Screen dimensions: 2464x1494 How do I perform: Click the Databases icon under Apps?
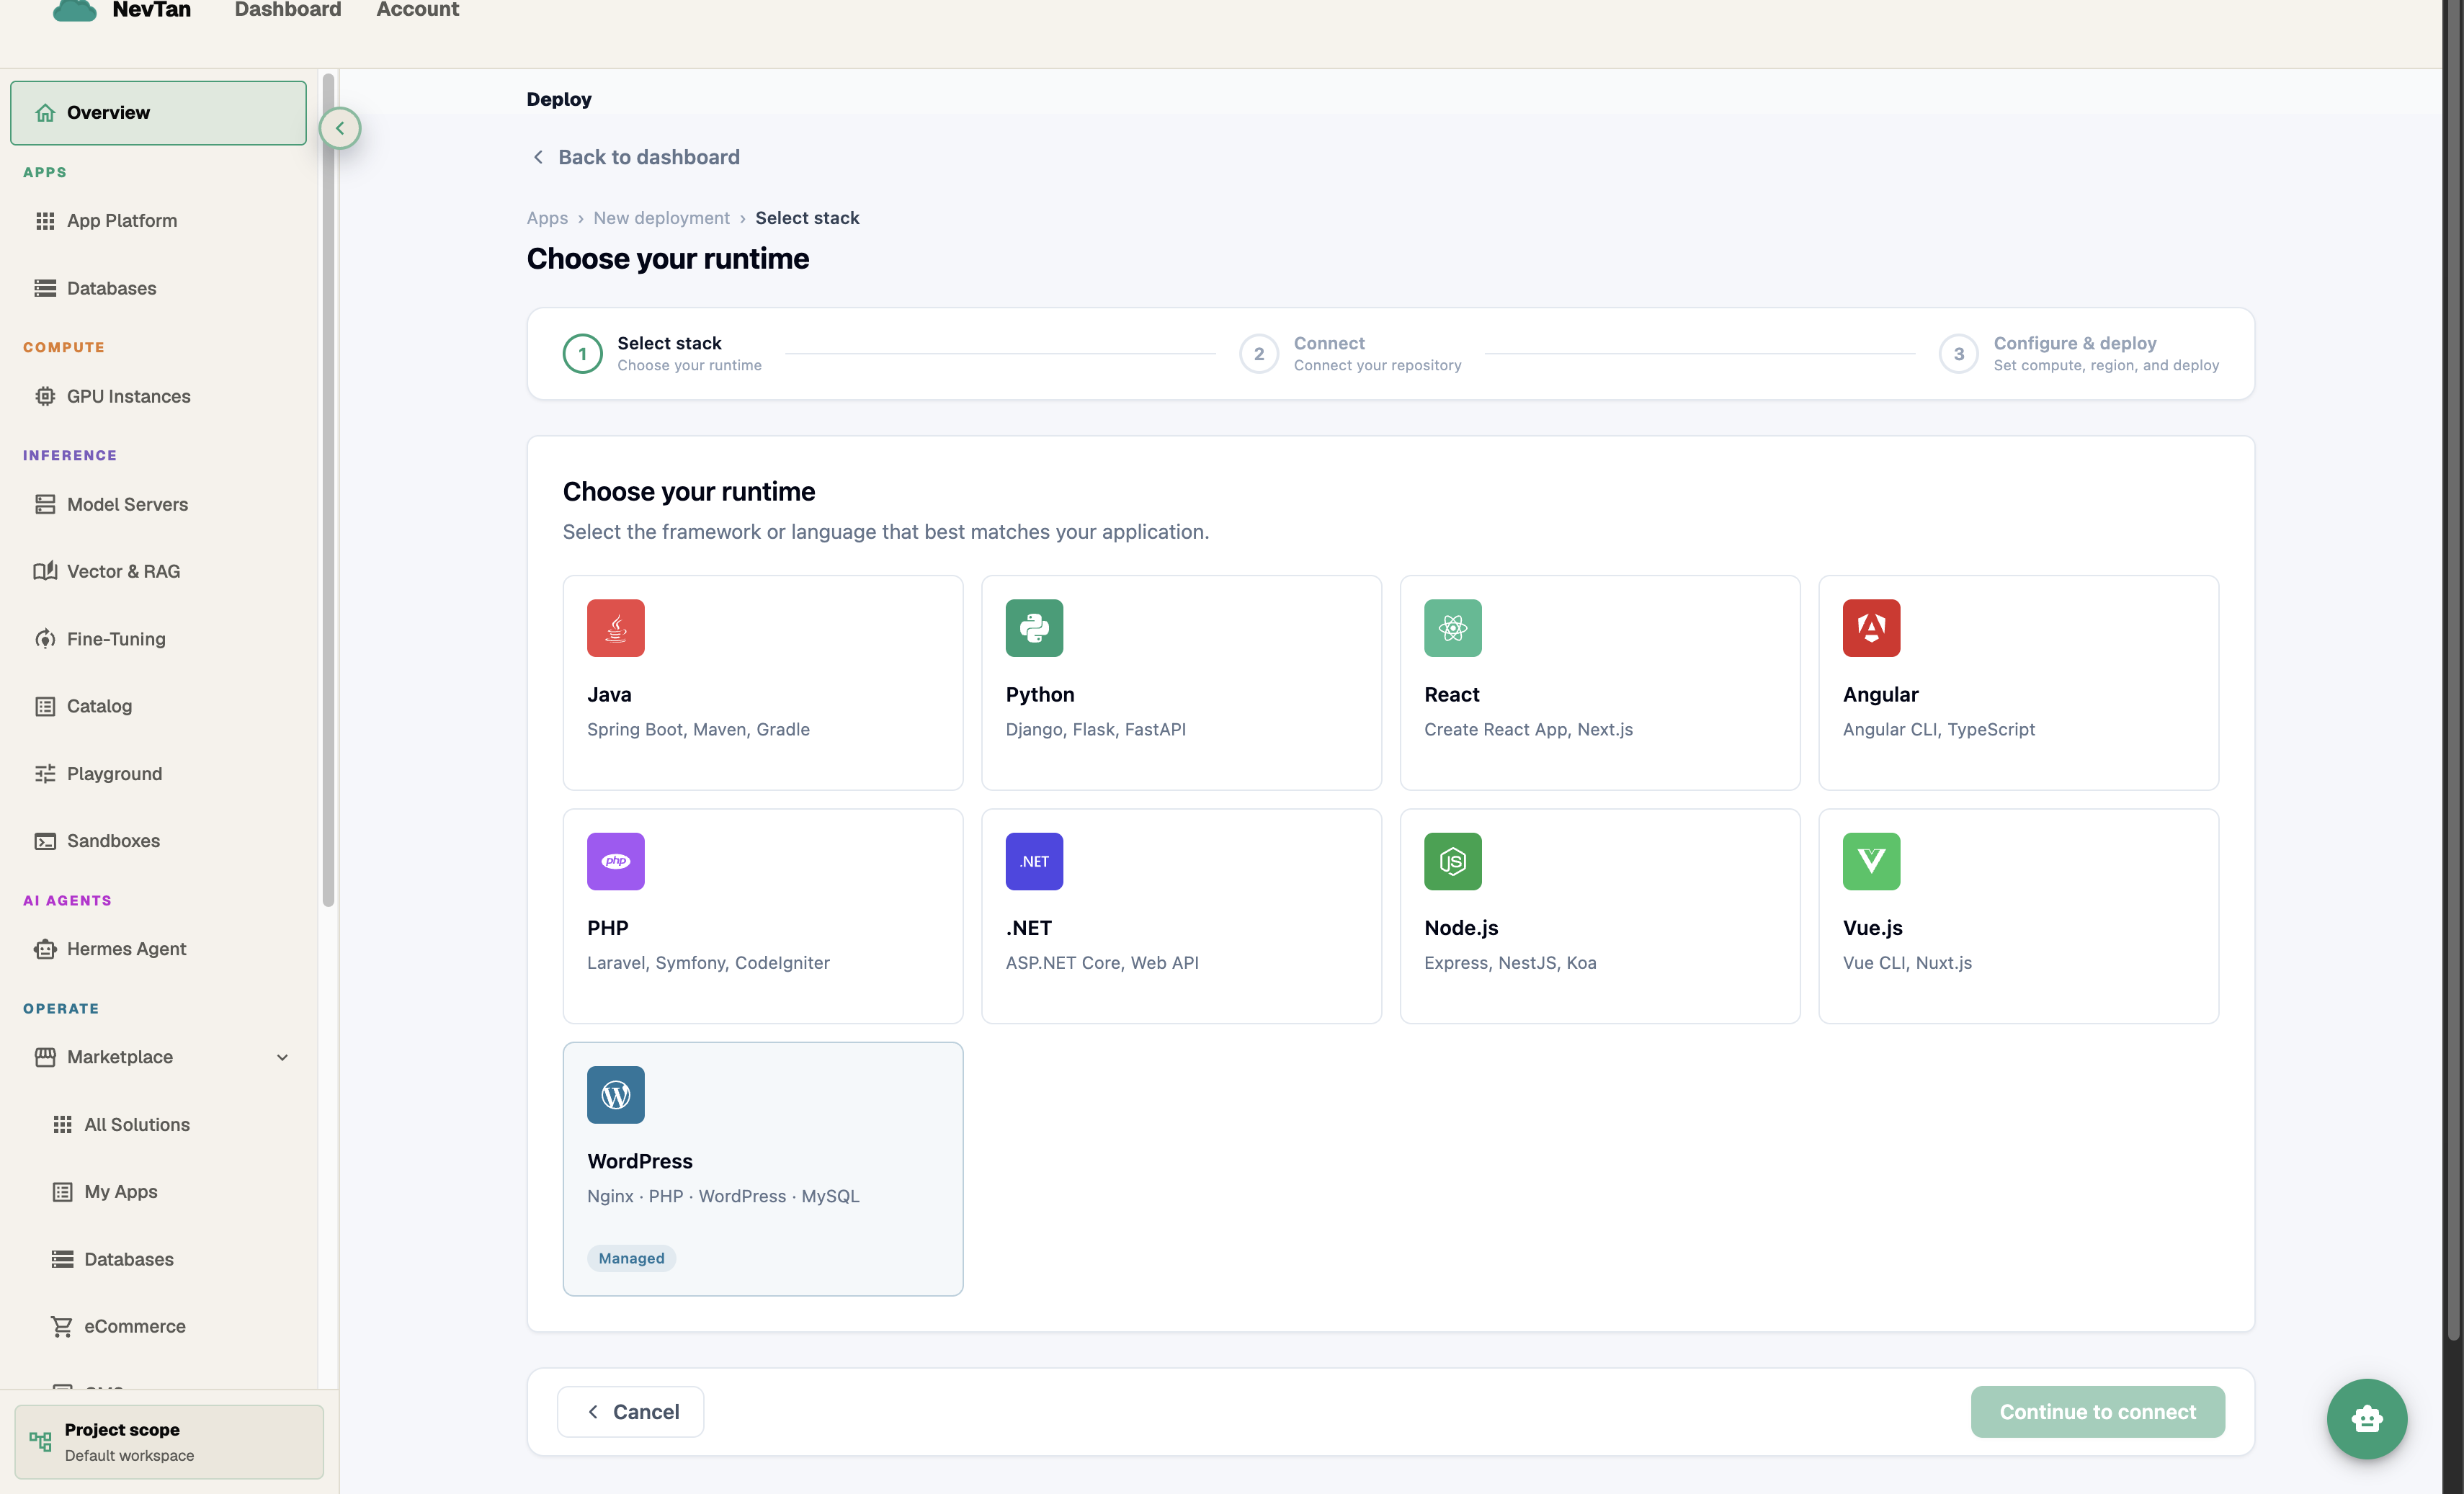click(45, 288)
